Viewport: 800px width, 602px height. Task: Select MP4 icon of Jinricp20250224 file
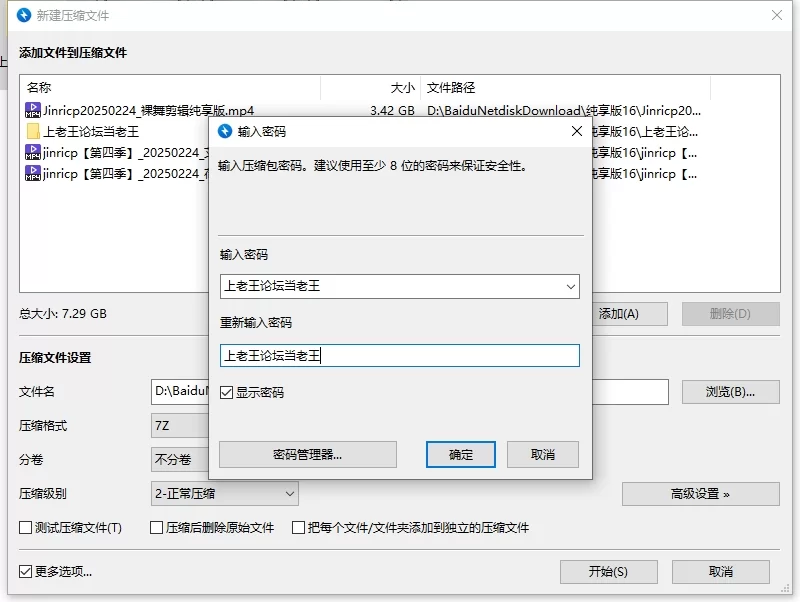pyautogui.click(x=33, y=110)
